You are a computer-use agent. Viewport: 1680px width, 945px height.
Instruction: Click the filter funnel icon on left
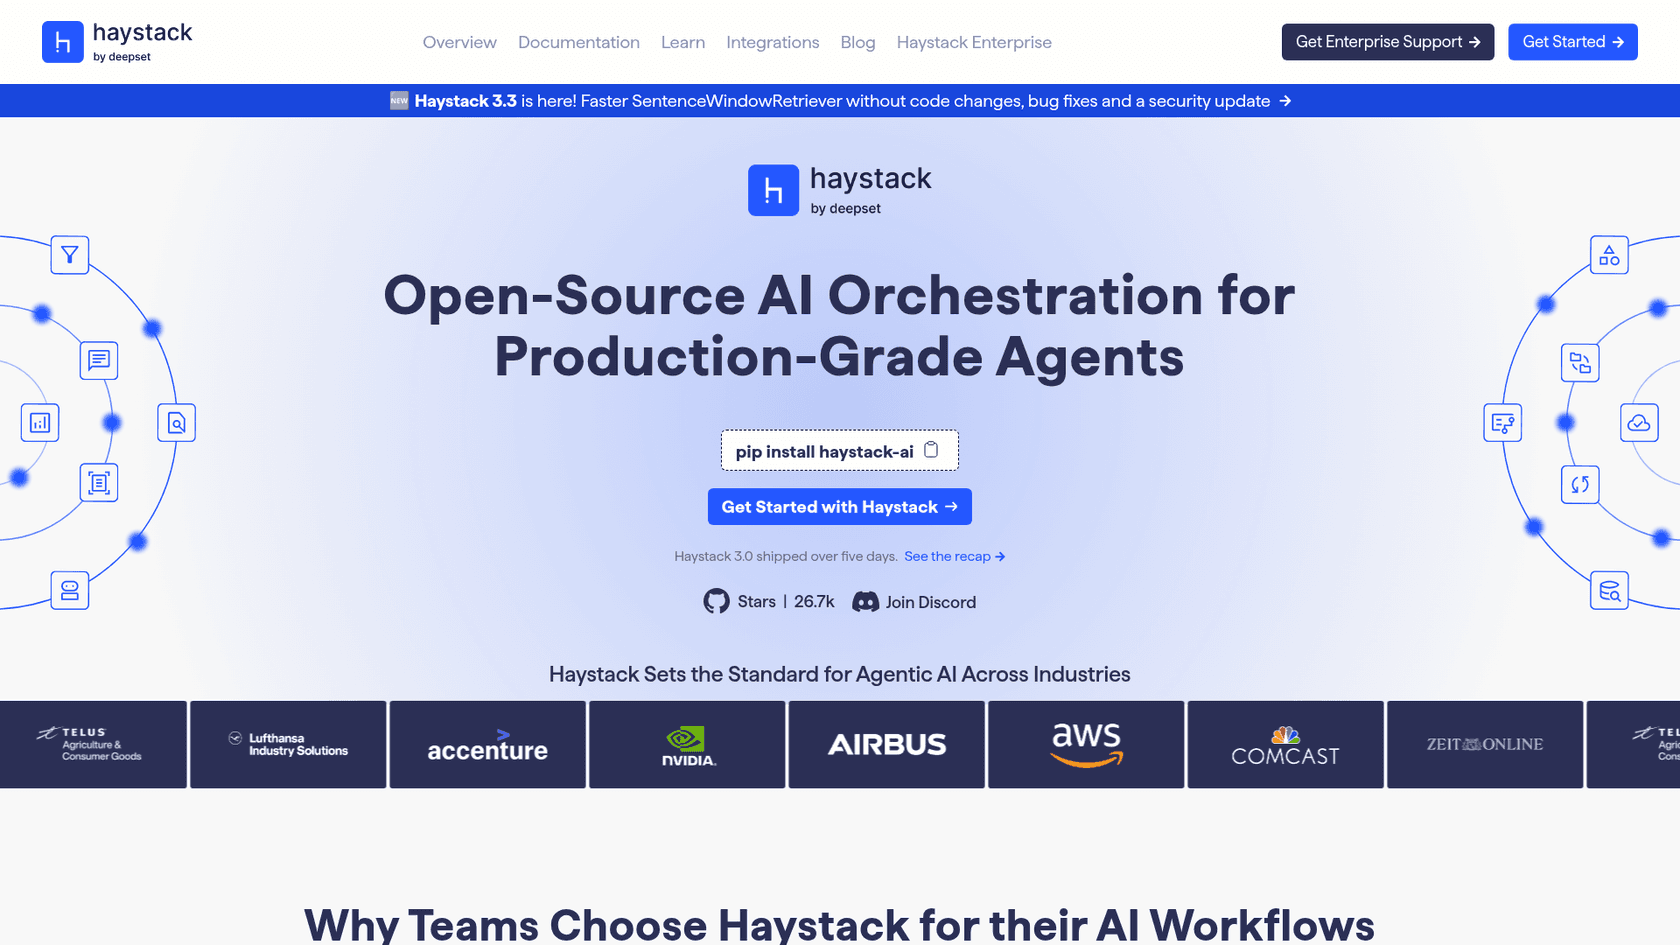coord(70,255)
